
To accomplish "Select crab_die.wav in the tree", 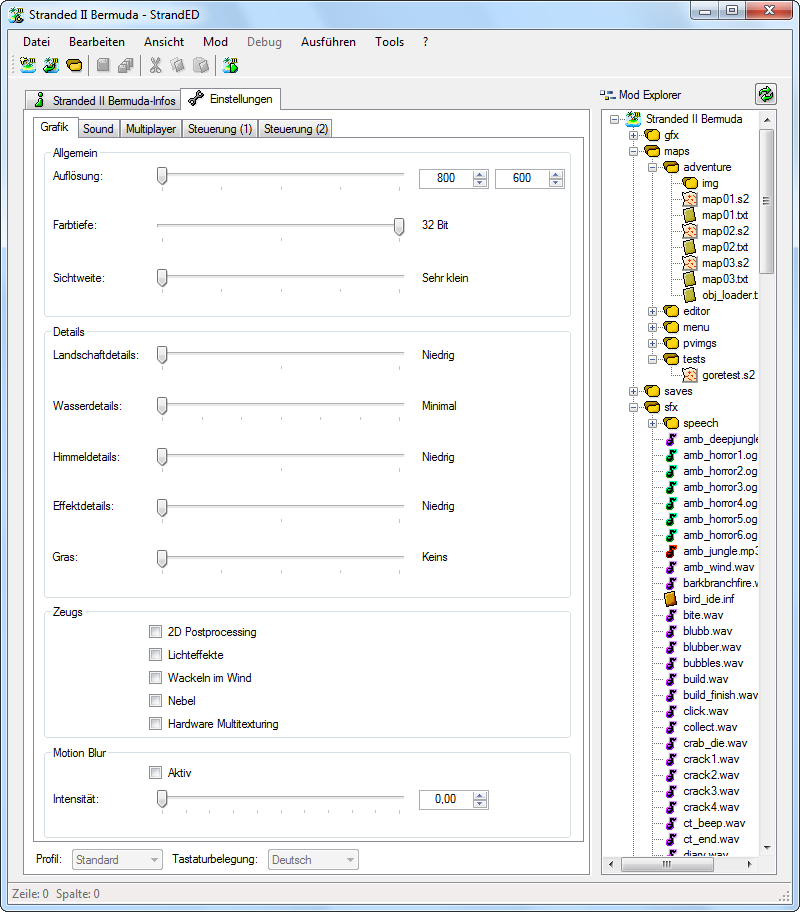I will tap(715, 743).
